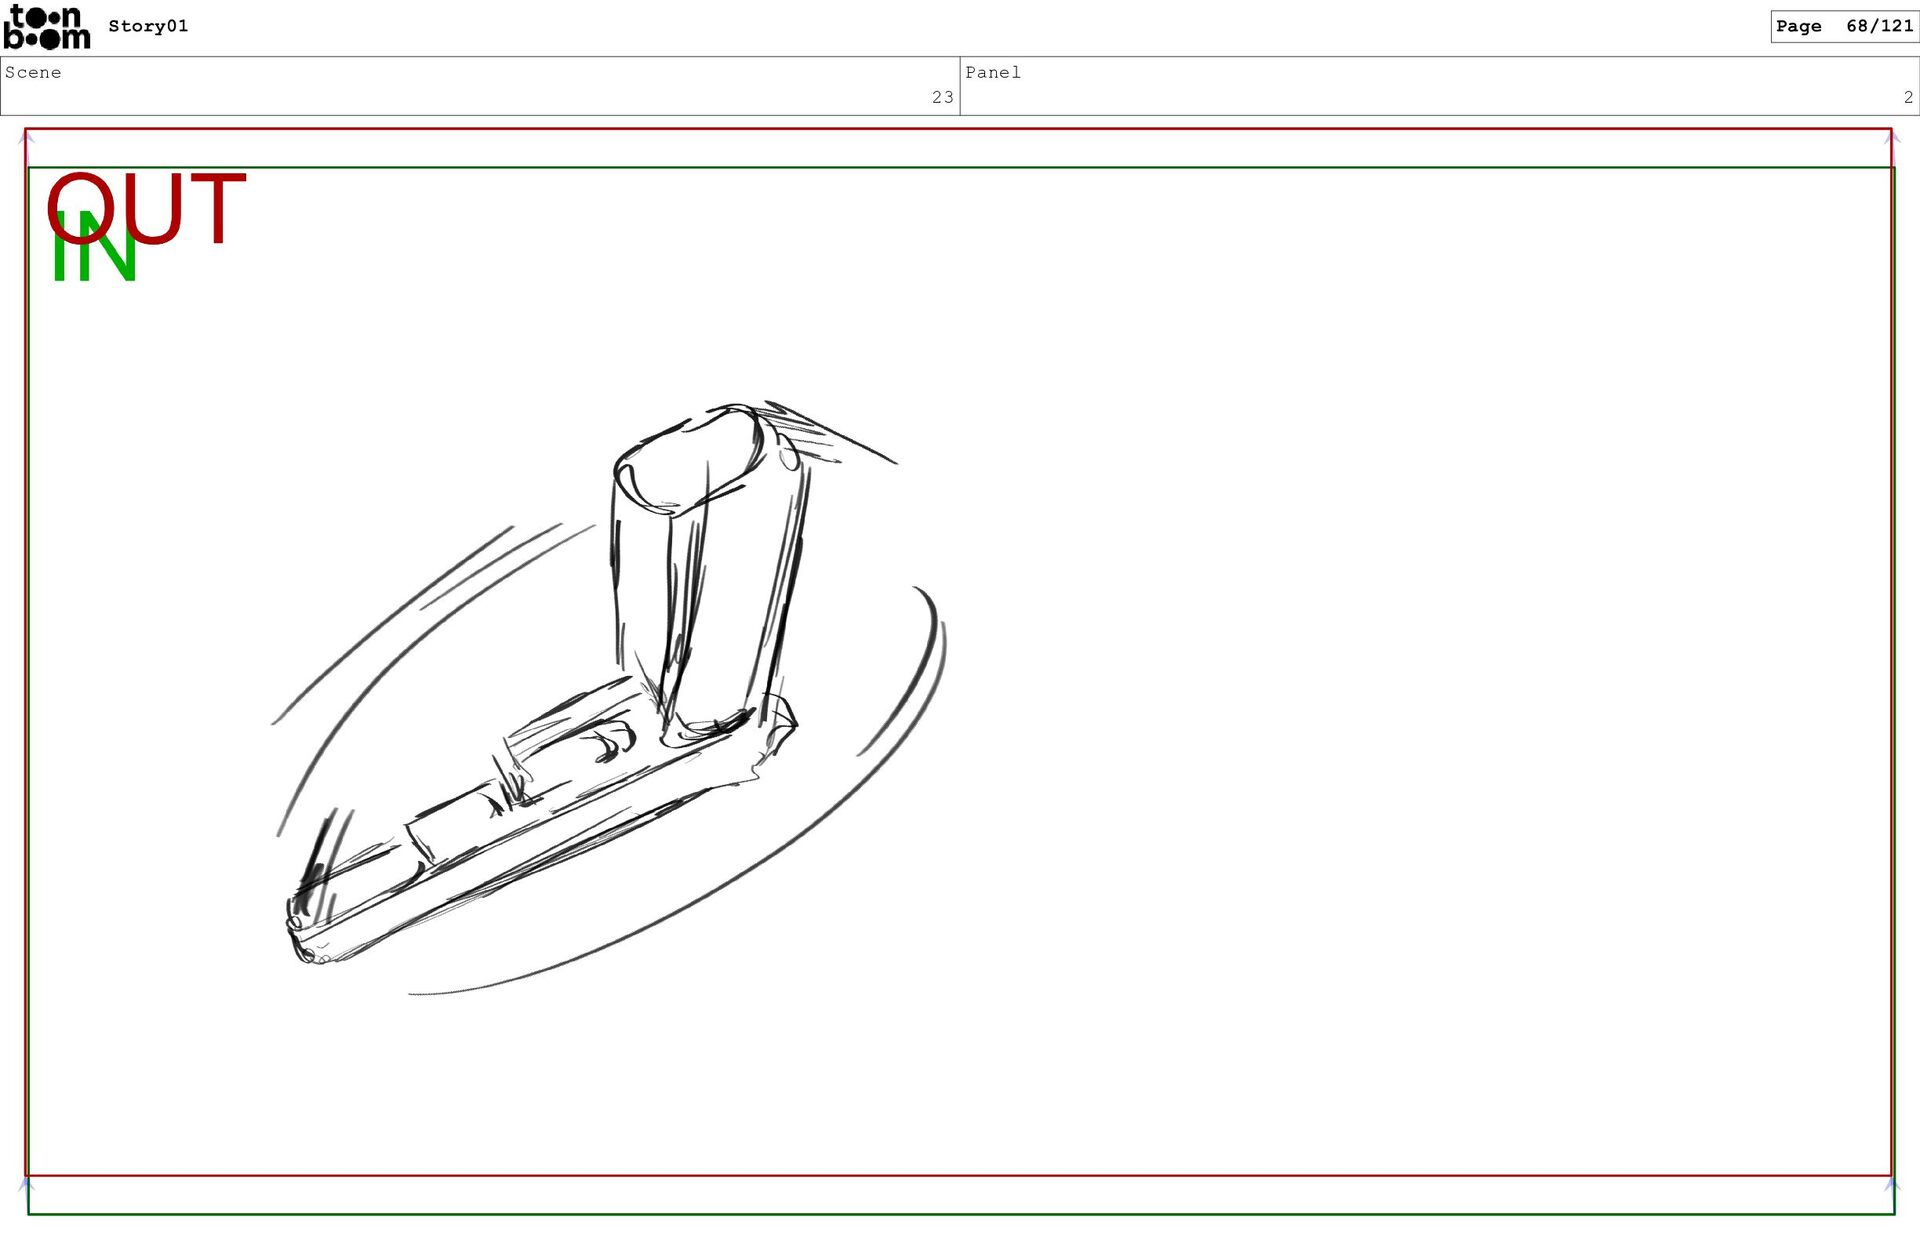Select panel number 2

(x=1908, y=98)
